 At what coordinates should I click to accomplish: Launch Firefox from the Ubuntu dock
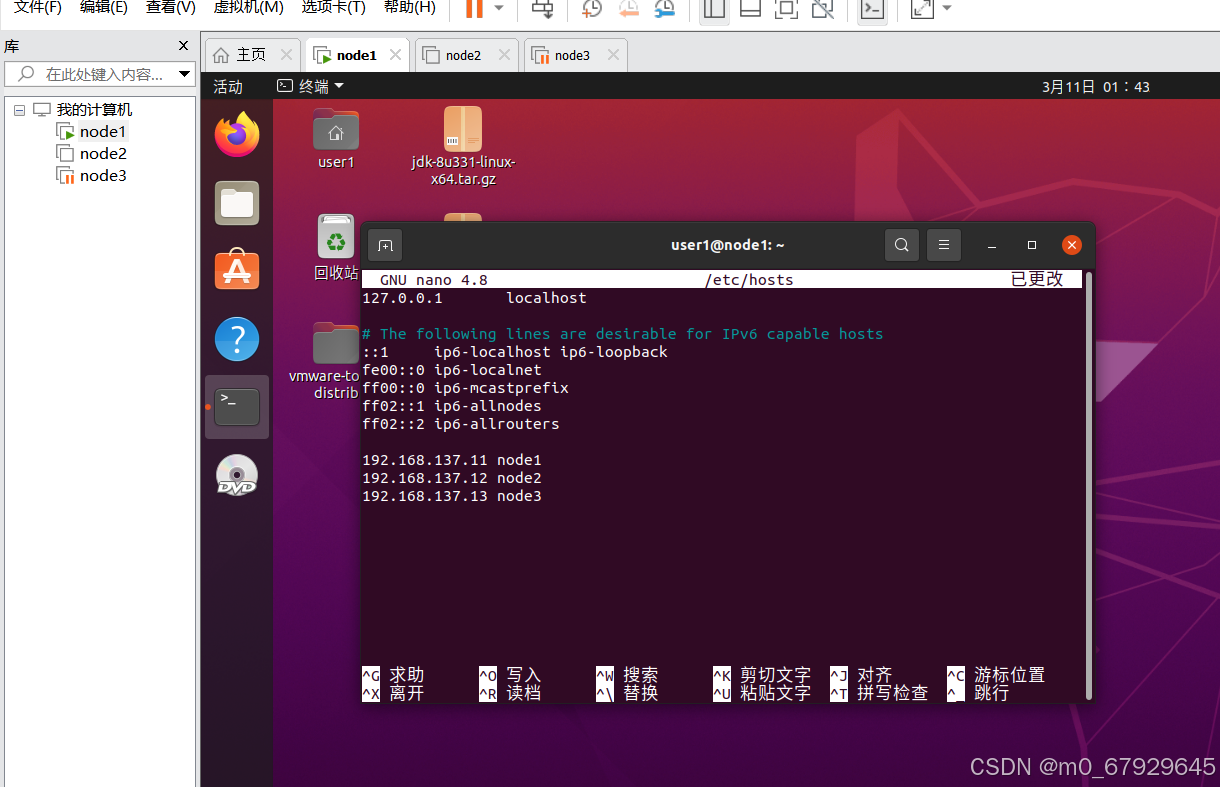pyautogui.click(x=237, y=135)
